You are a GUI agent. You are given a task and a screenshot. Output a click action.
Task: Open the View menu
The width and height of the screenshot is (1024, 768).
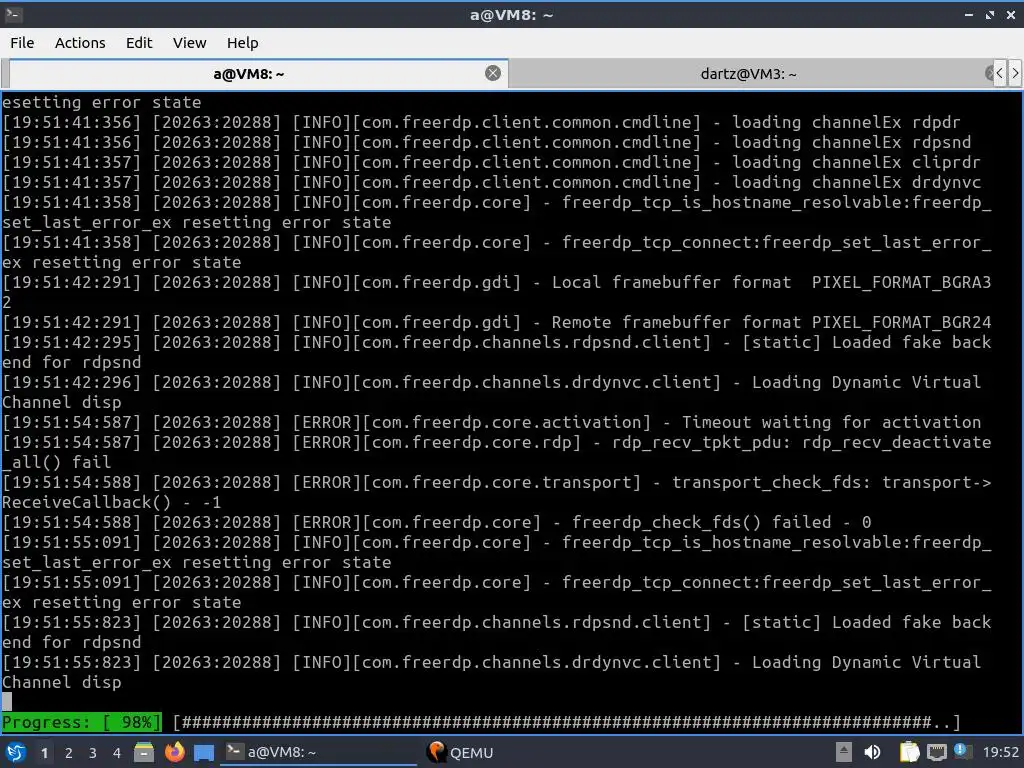point(189,43)
